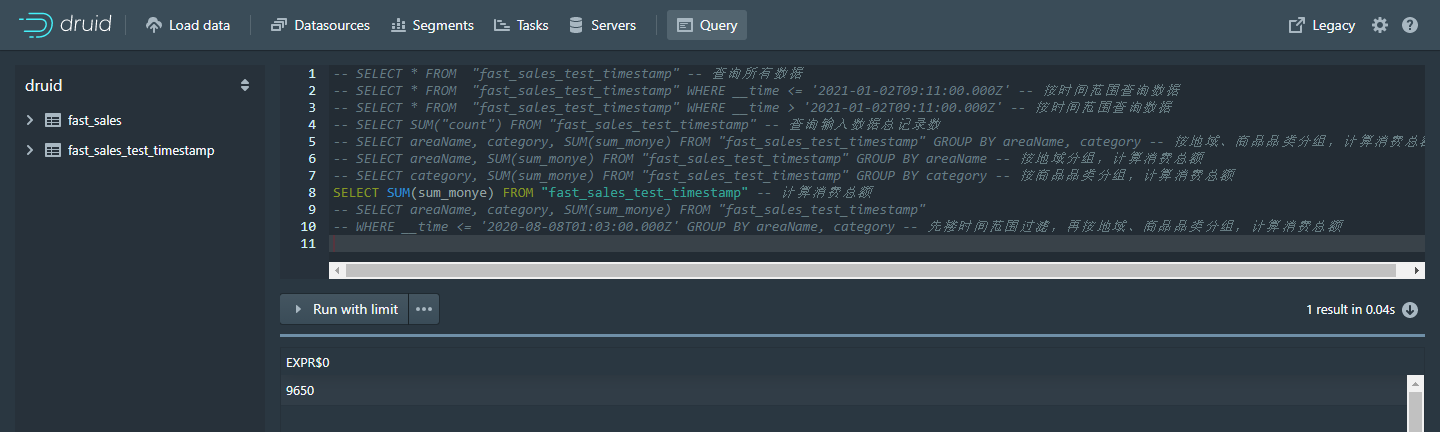Click the 9650 result cell

300,390
